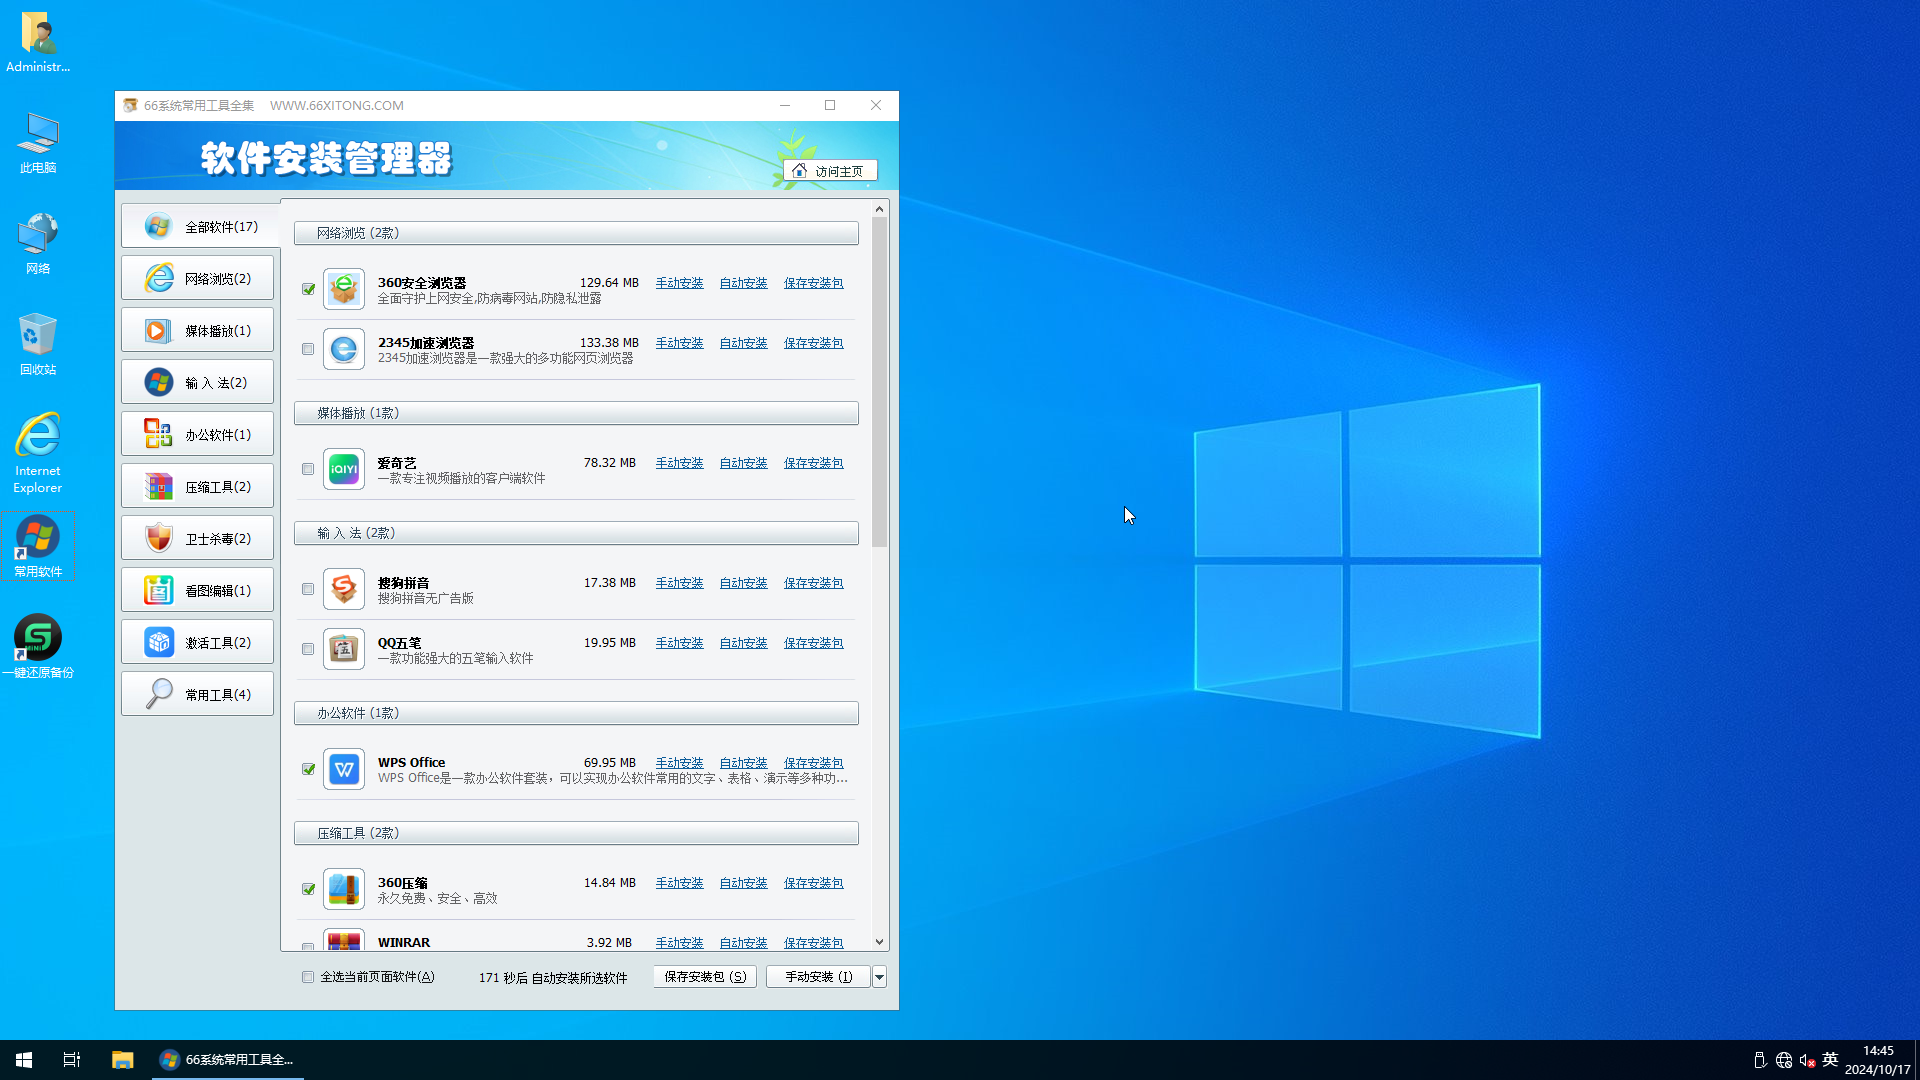Check the QQ五笔 checkbox

(x=308, y=649)
